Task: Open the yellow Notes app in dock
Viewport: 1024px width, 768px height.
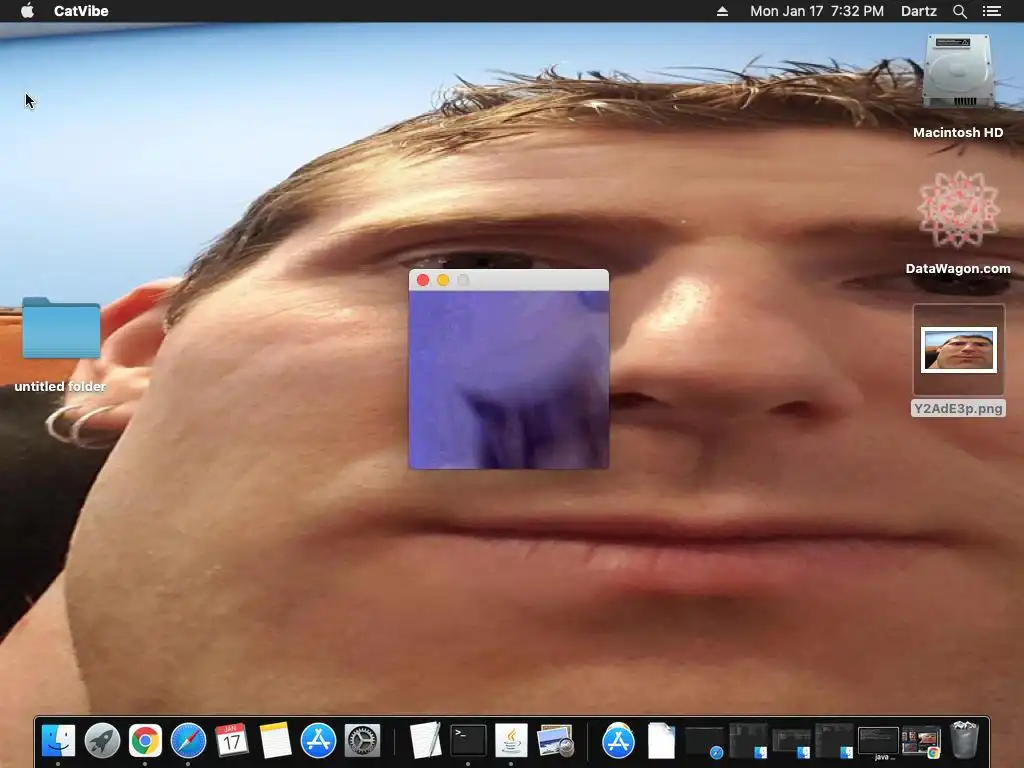Action: click(275, 741)
